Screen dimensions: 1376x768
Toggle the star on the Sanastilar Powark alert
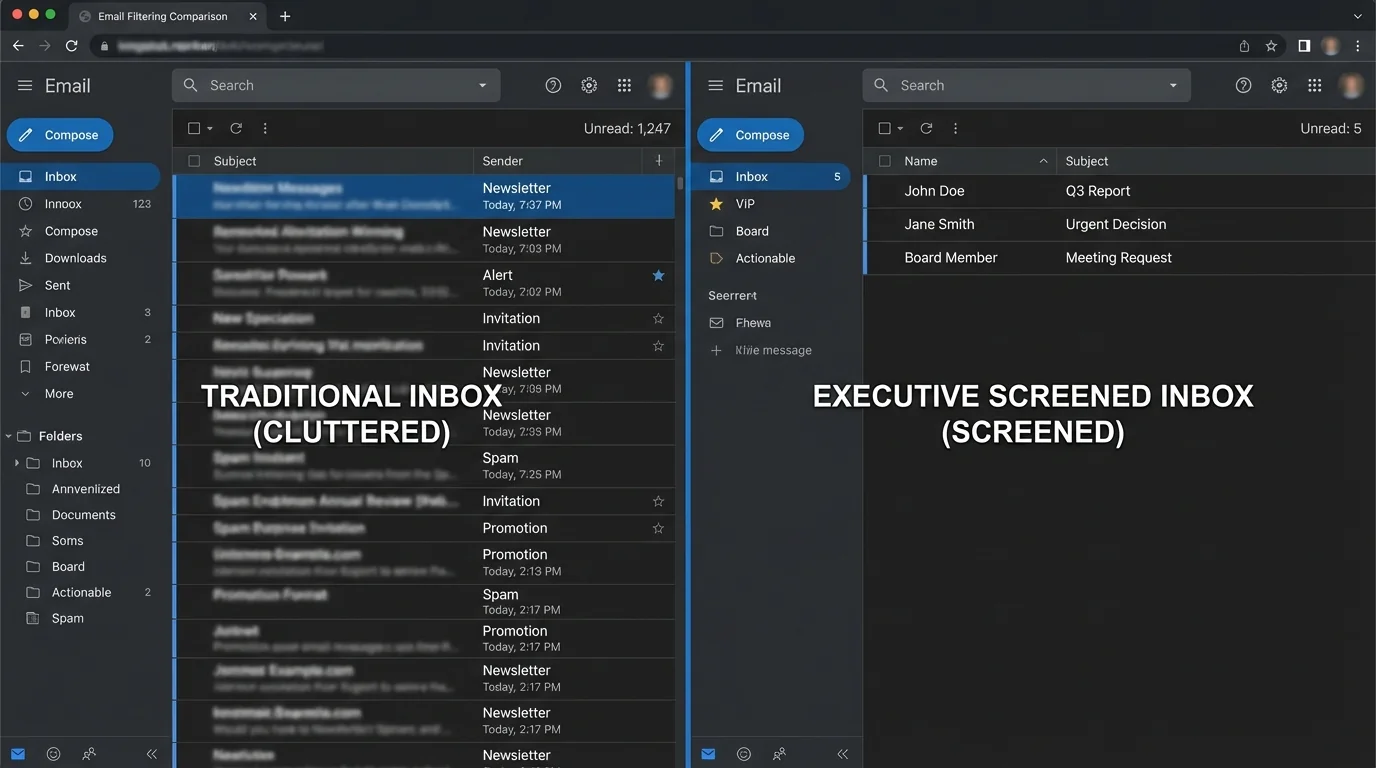click(x=658, y=275)
